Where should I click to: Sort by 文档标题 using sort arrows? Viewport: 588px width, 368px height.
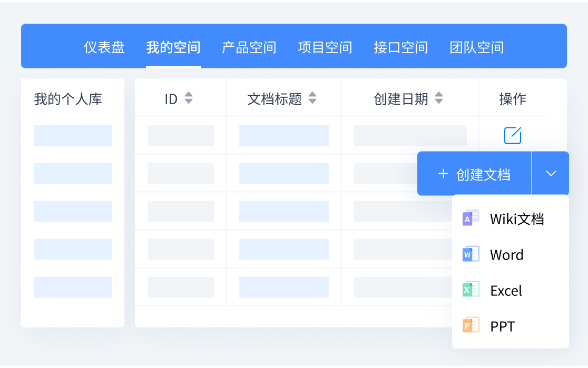point(312,98)
